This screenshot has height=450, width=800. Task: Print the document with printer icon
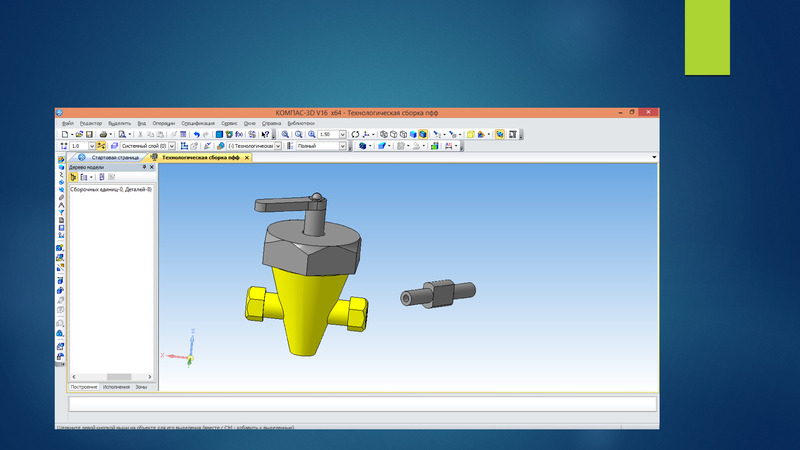pos(103,134)
